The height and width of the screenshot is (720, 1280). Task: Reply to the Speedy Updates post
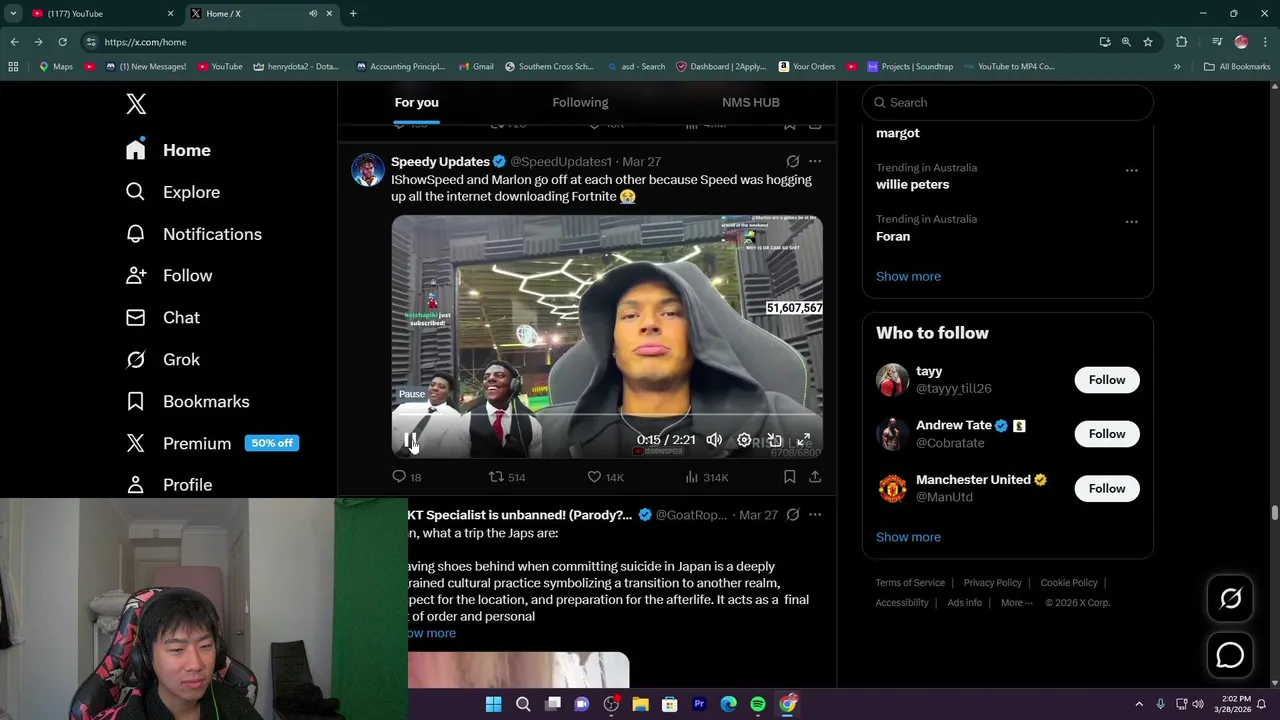pos(406,477)
